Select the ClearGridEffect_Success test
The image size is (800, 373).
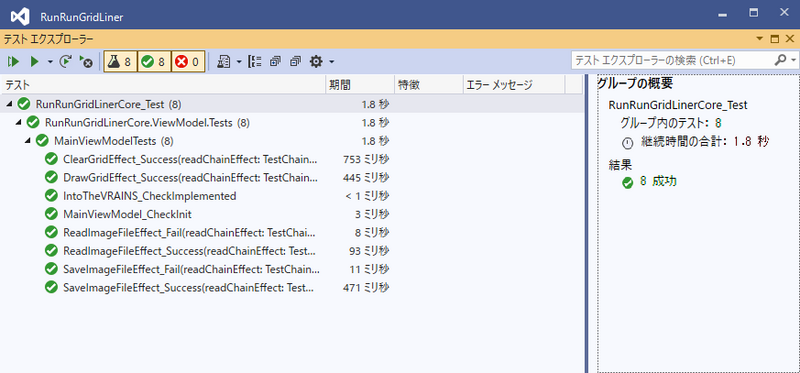click(190, 159)
